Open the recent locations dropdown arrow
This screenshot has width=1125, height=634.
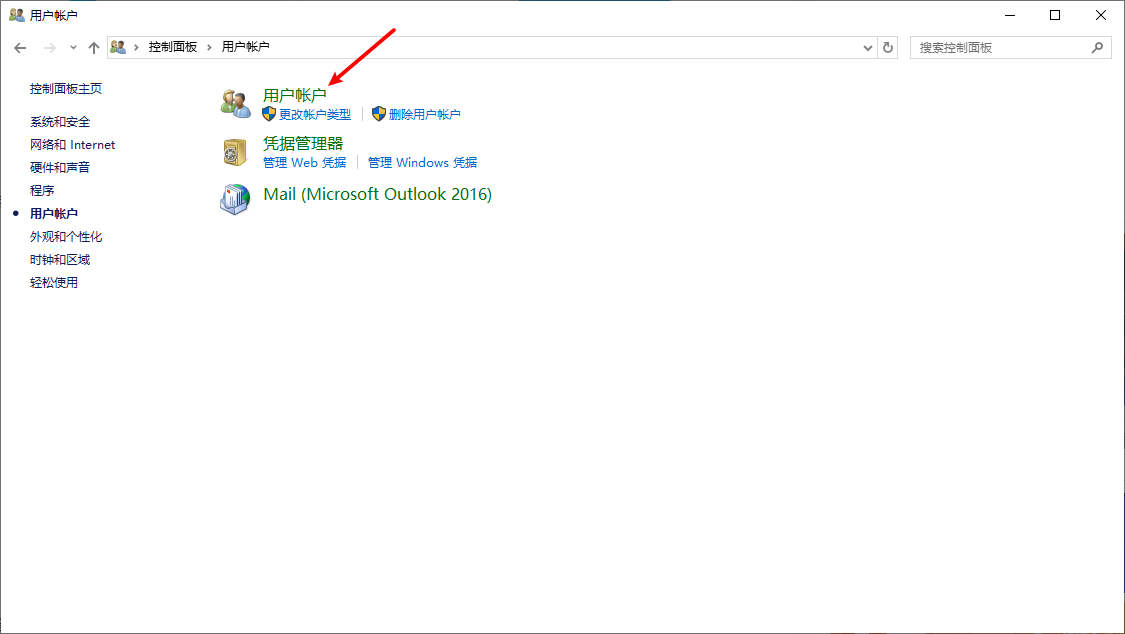coord(73,48)
